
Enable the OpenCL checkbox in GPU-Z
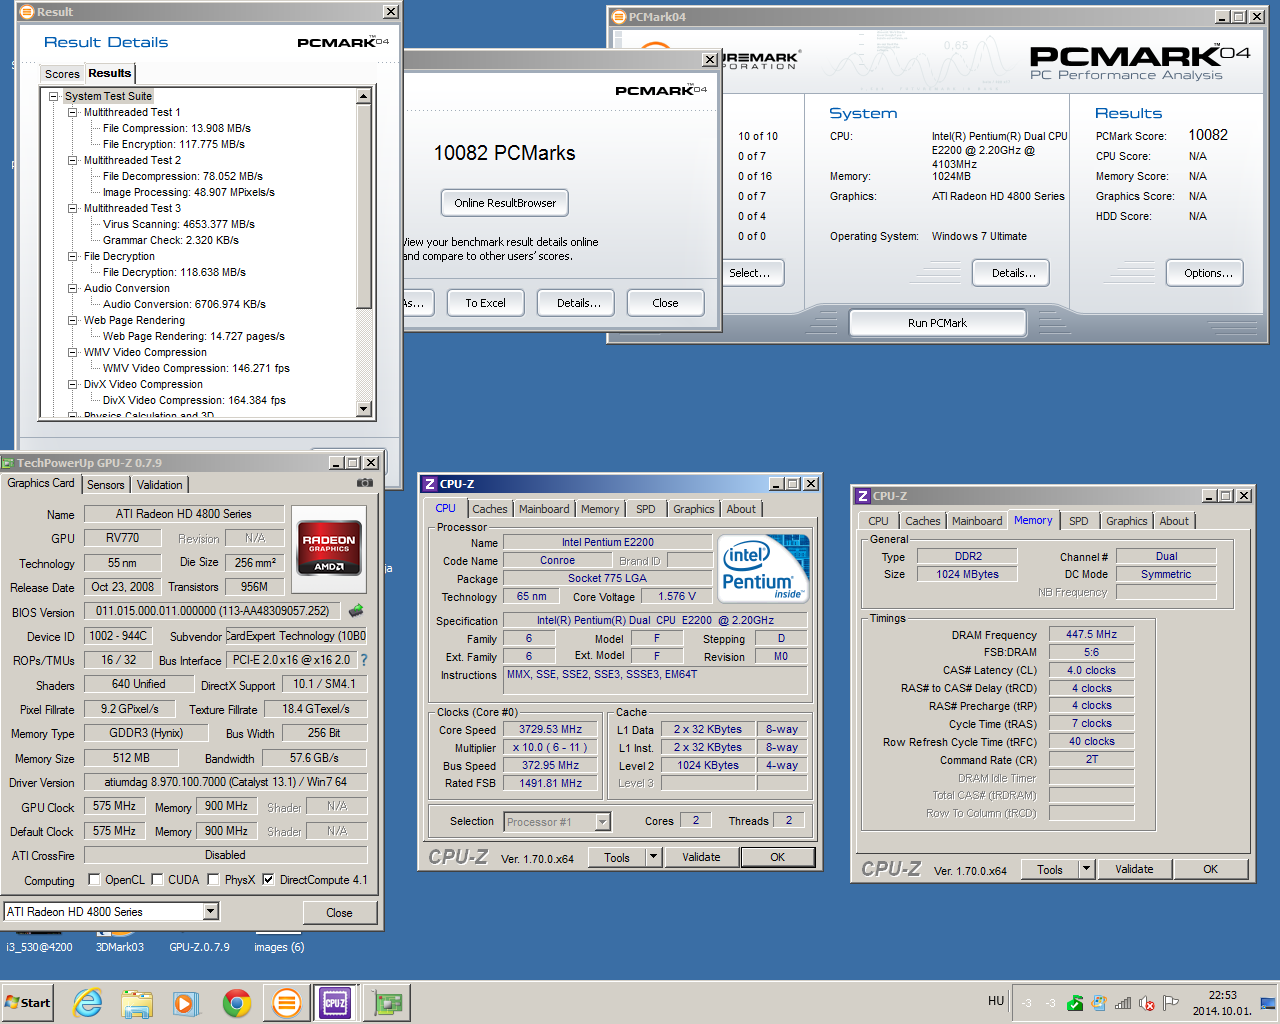click(94, 880)
